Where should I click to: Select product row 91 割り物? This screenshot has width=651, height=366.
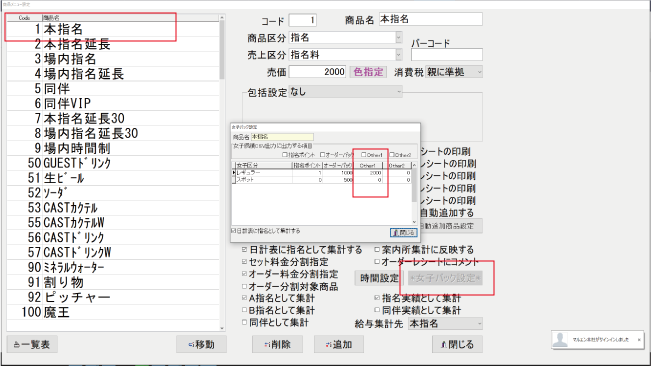(x=113, y=282)
